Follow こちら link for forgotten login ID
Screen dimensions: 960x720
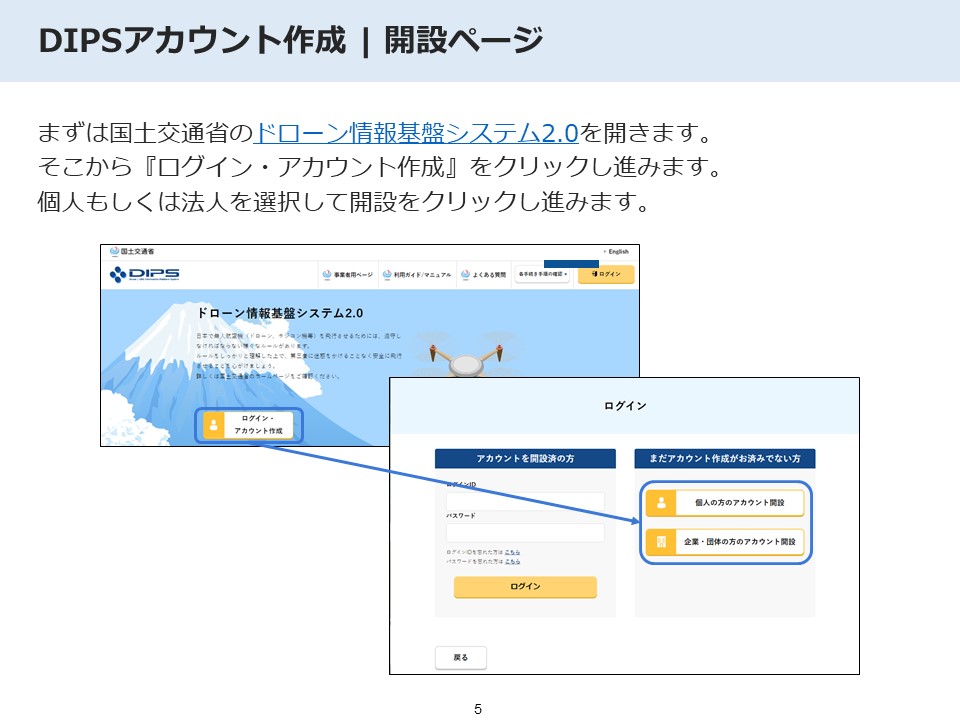click(x=512, y=552)
